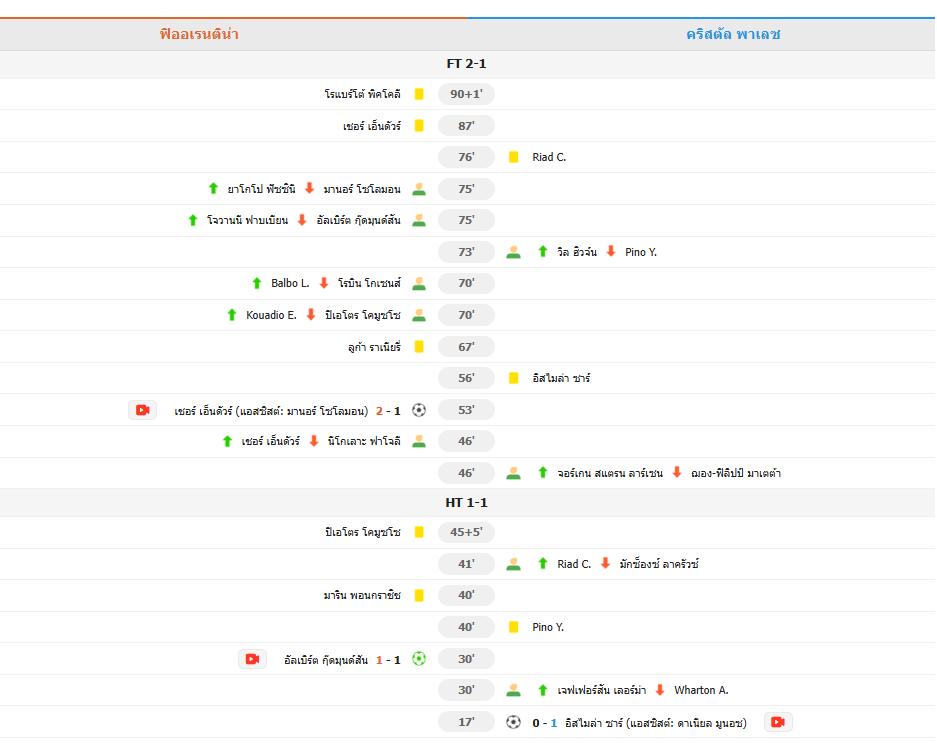Click the green arrow next to Balbo L.
This screenshot has width=937, height=743.
(x=259, y=283)
